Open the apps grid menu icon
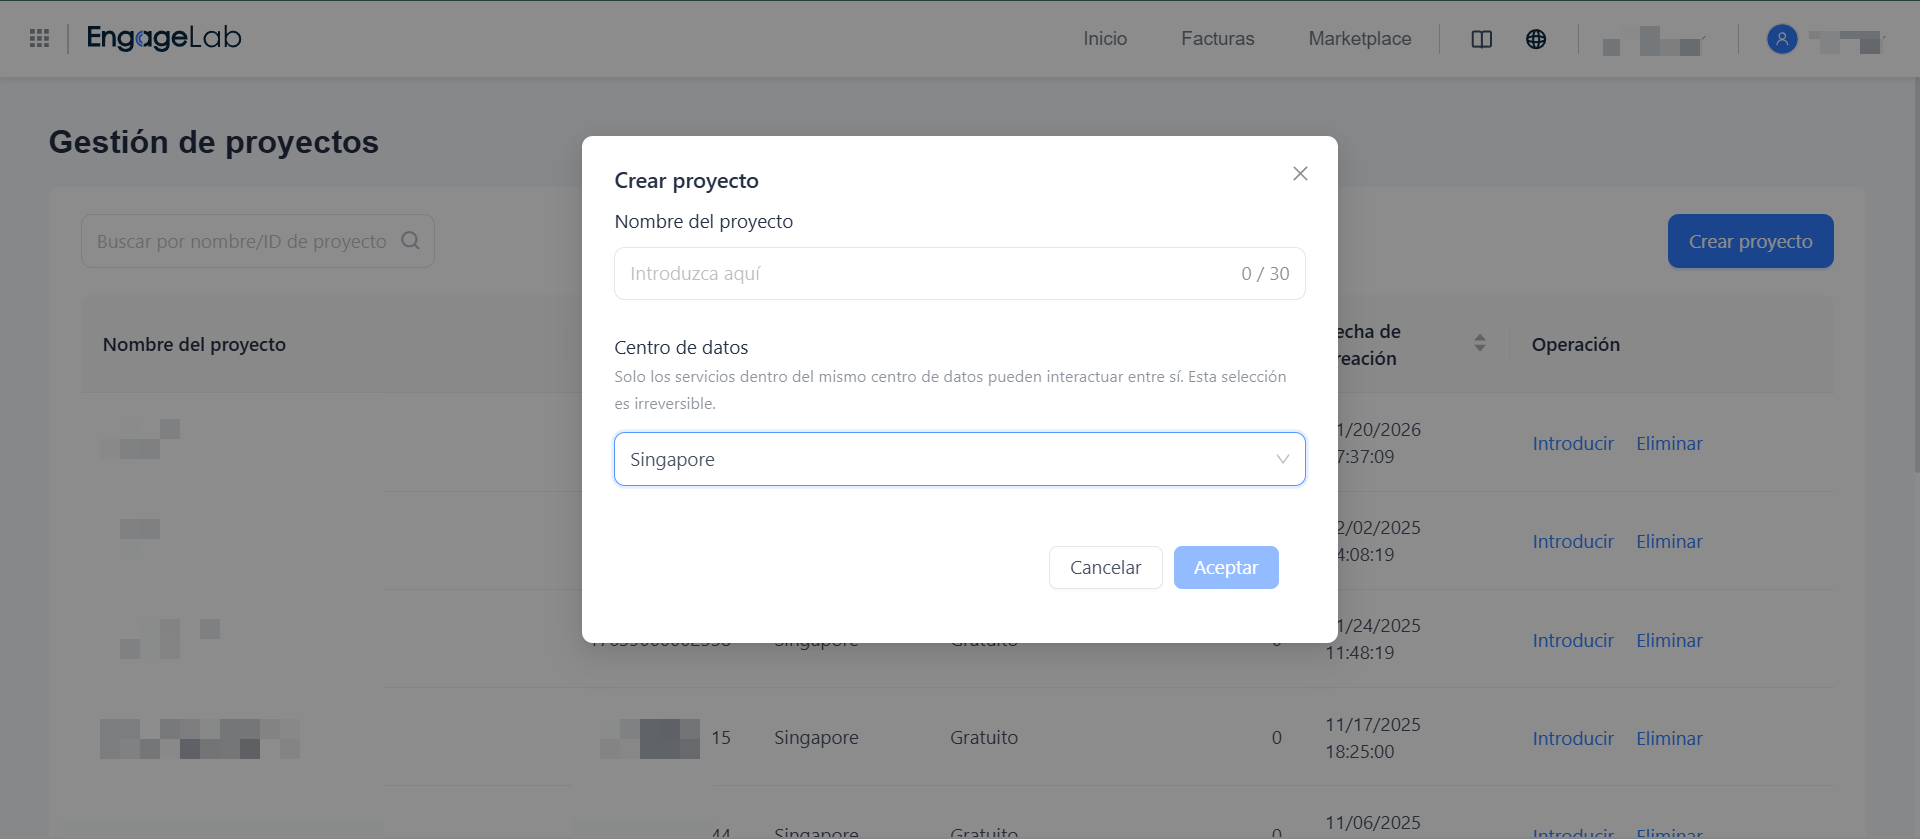 point(40,38)
